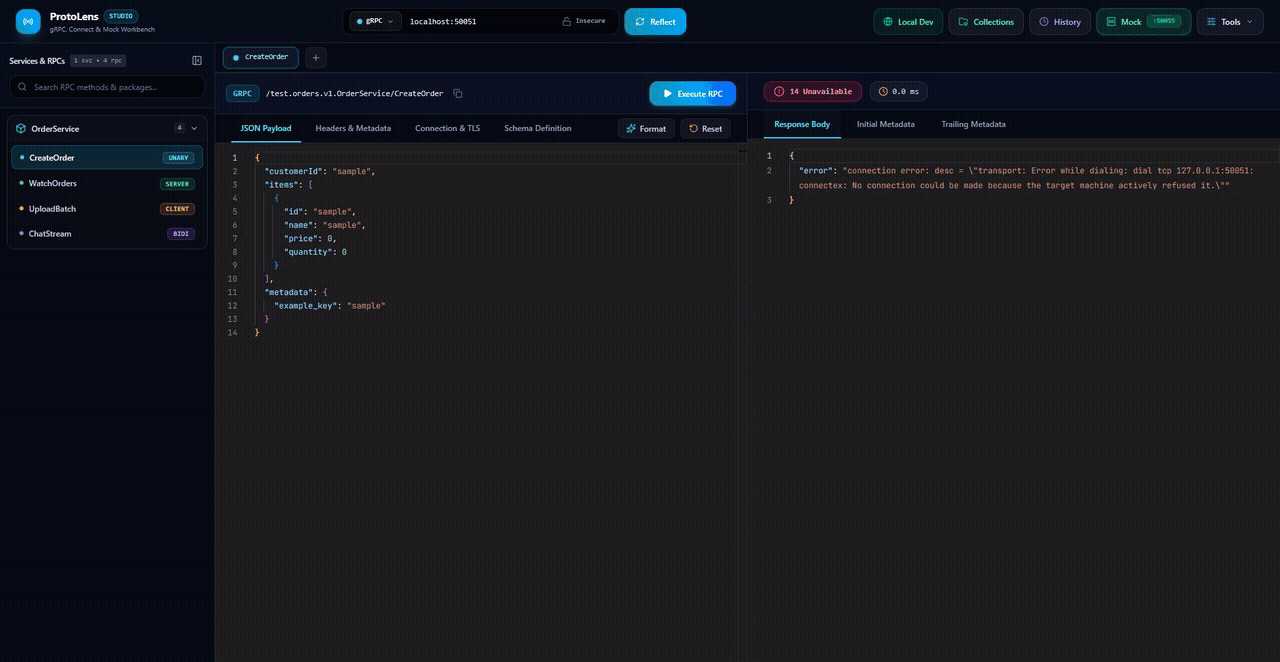The height and width of the screenshot is (662, 1280).
Task: Open request History
Action: point(1059,21)
